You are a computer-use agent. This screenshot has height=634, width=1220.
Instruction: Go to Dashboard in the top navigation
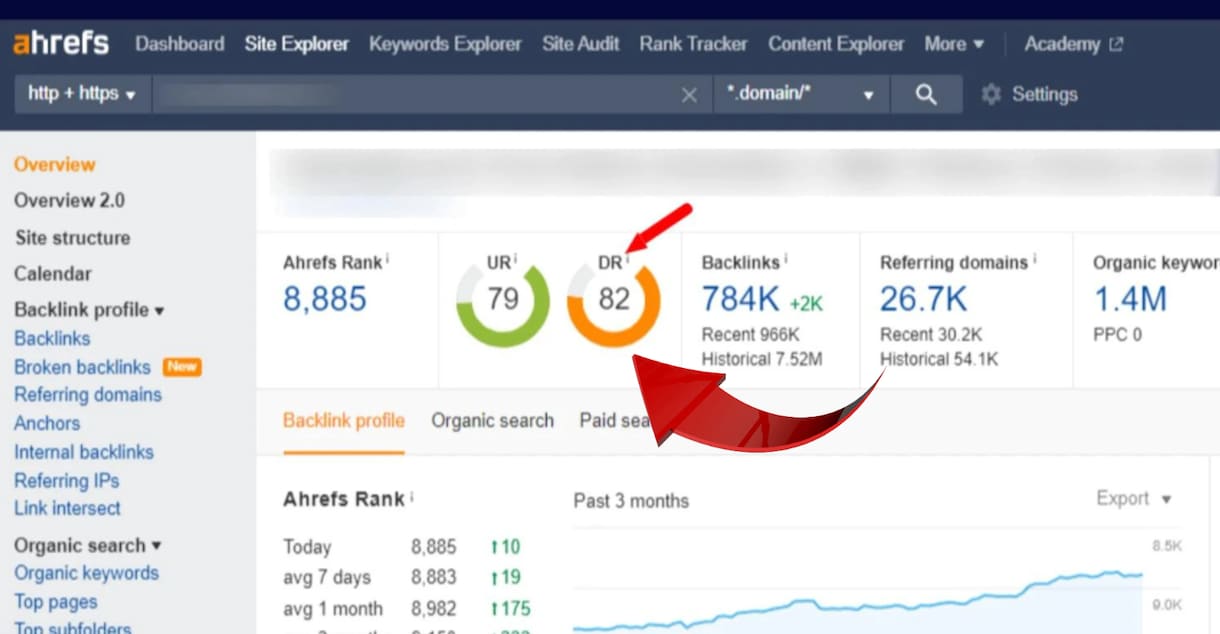click(180, 44)
